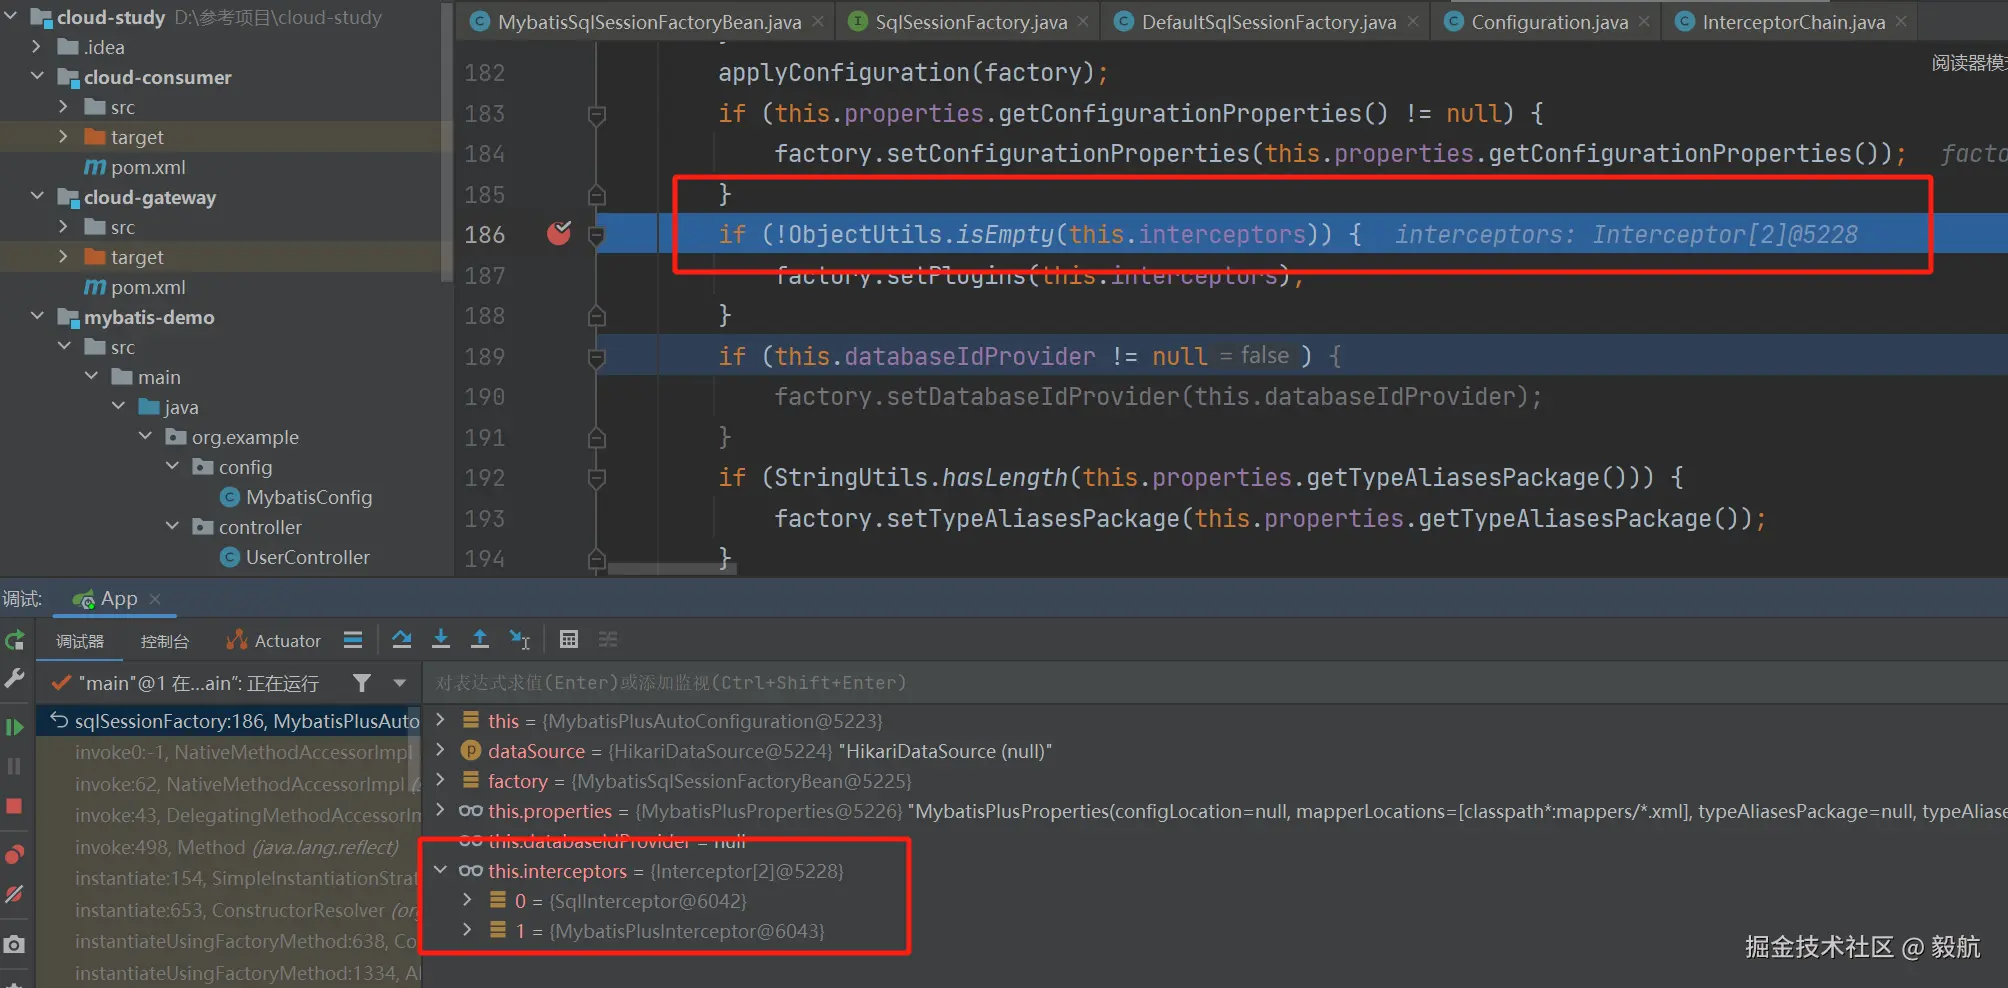Collapse the mybatis-demo module
Viewport: 2008px width, 988px height.
click(37, 317)
